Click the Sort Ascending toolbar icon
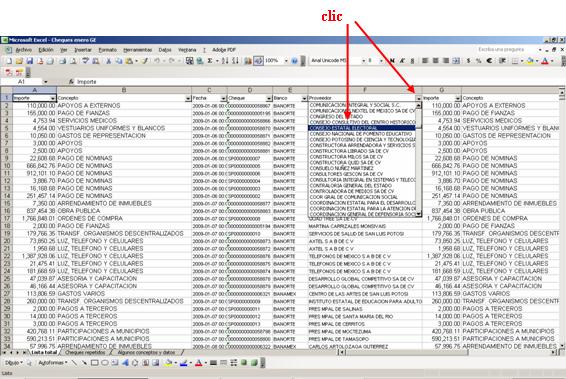The height and width of the screenshot is (379, 566). [x=225, y=61]
